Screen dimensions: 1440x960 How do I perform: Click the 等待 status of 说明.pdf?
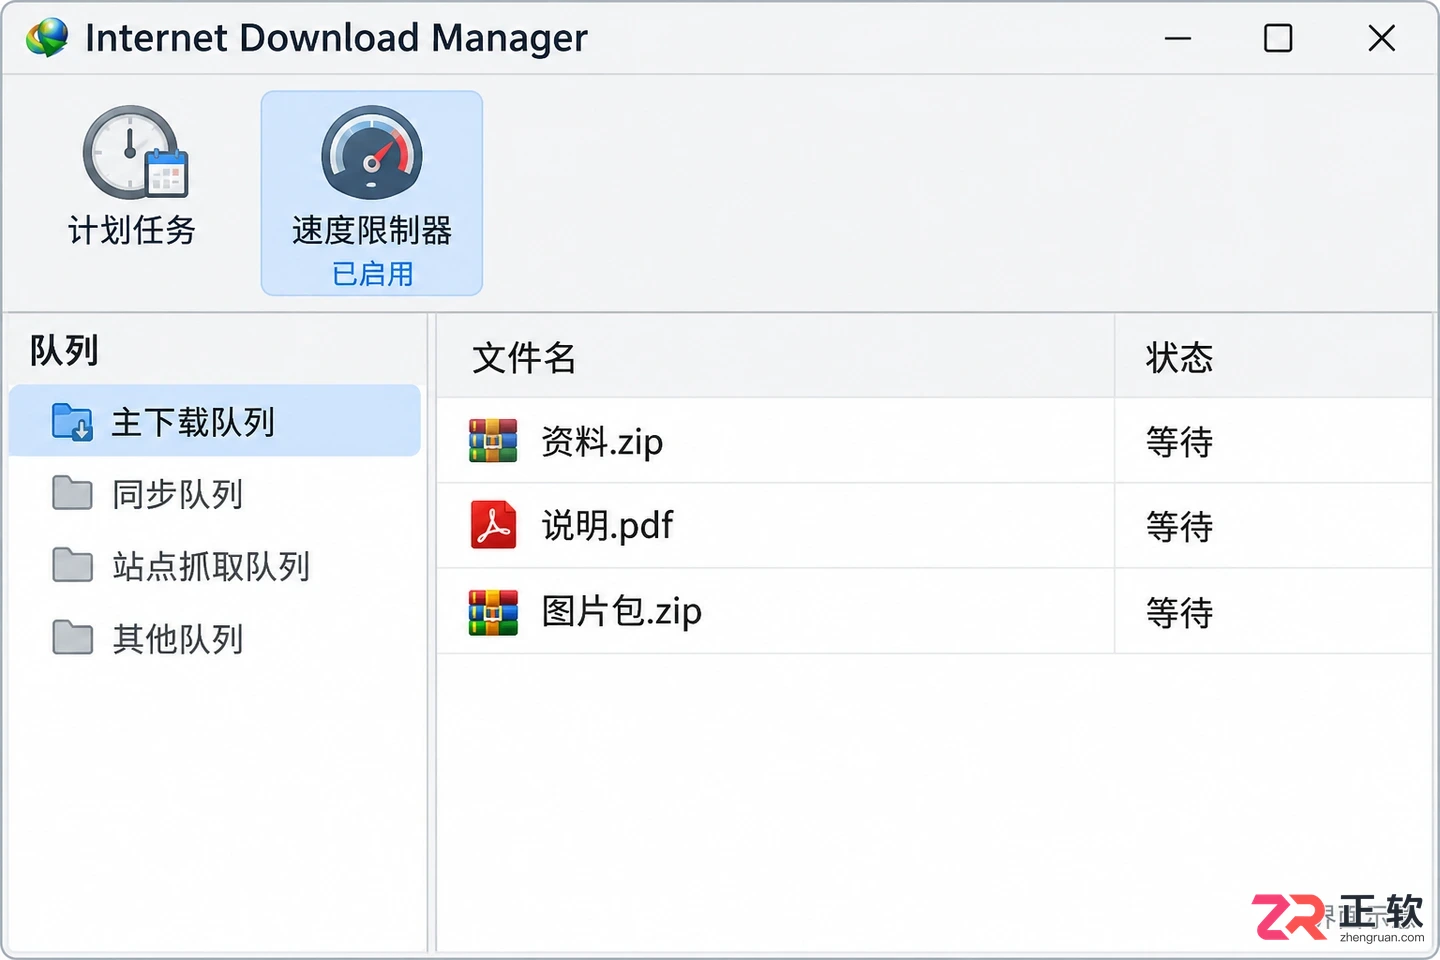click(x=1180, y=526)
